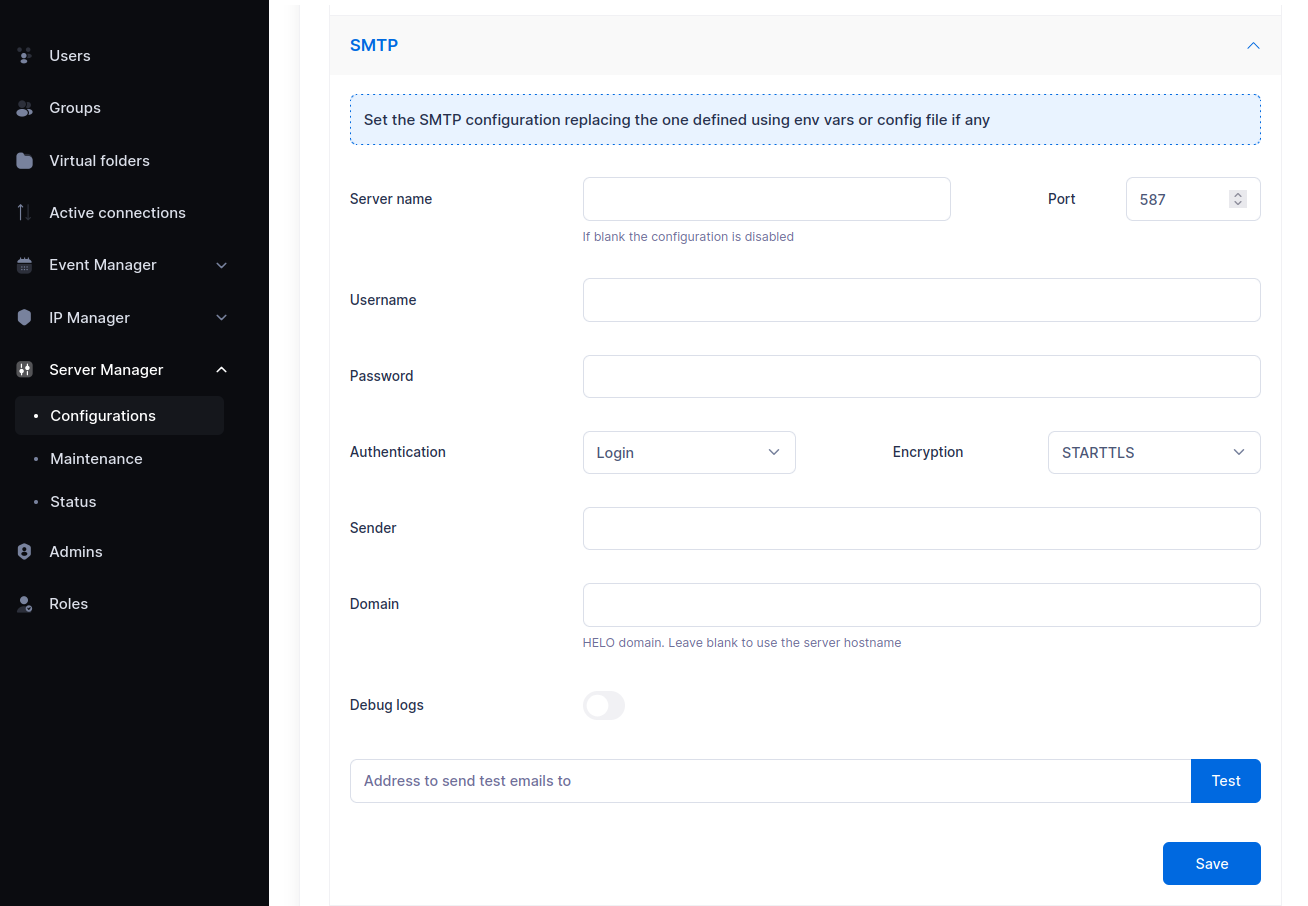
Task: Open the Encryption dropdown
Action: [x=1153, y=453]
